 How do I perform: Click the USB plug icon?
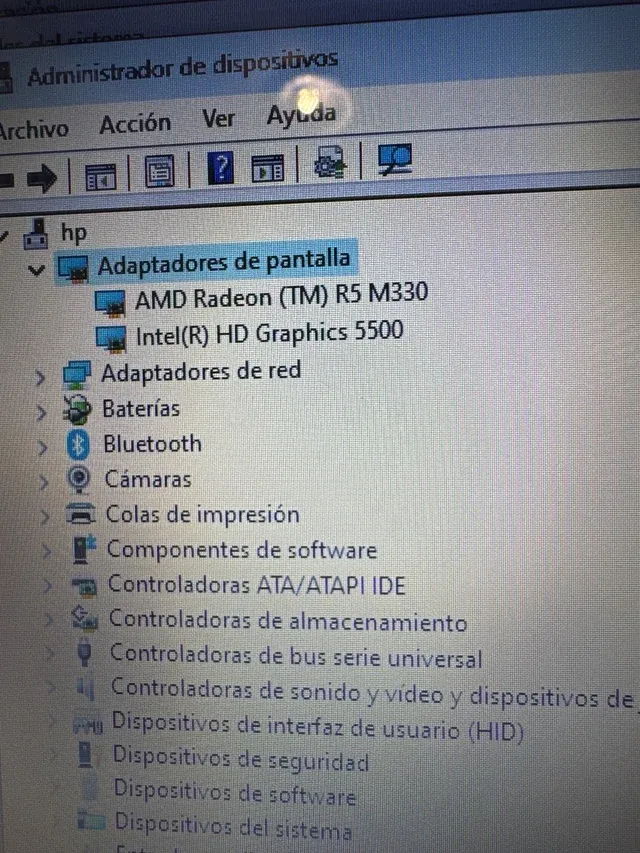(84, 653)
